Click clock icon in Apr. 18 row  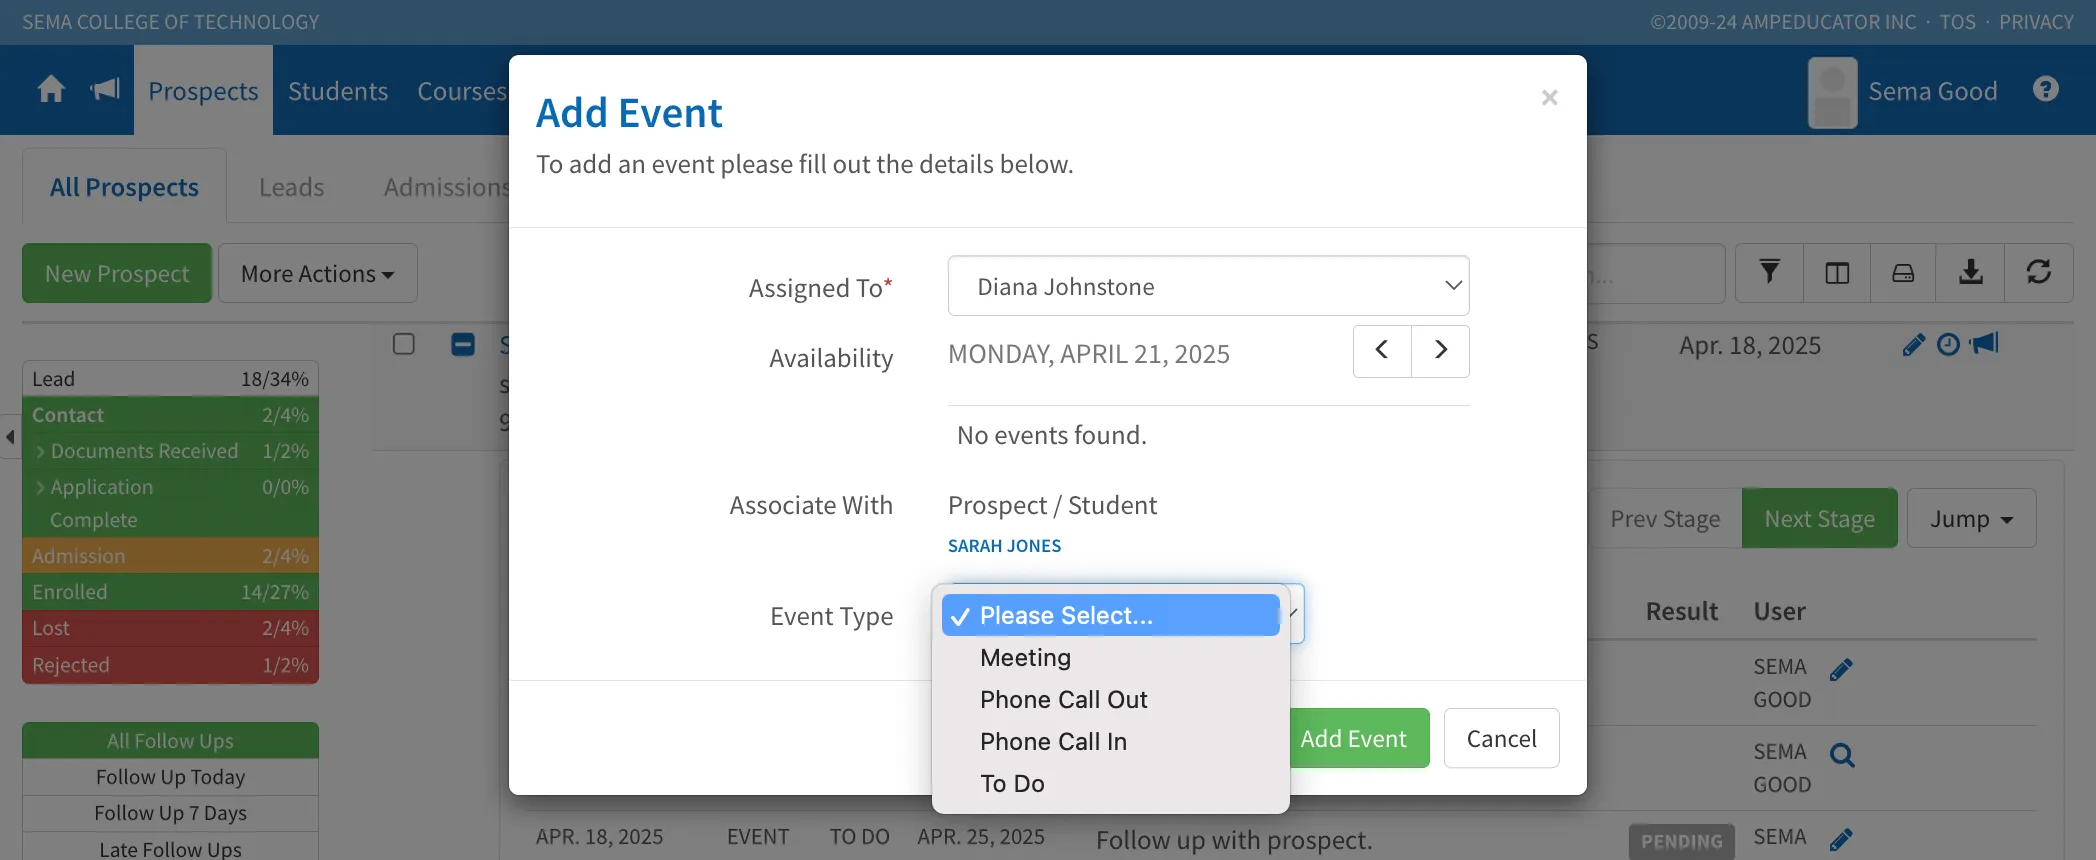point(1948,345)
